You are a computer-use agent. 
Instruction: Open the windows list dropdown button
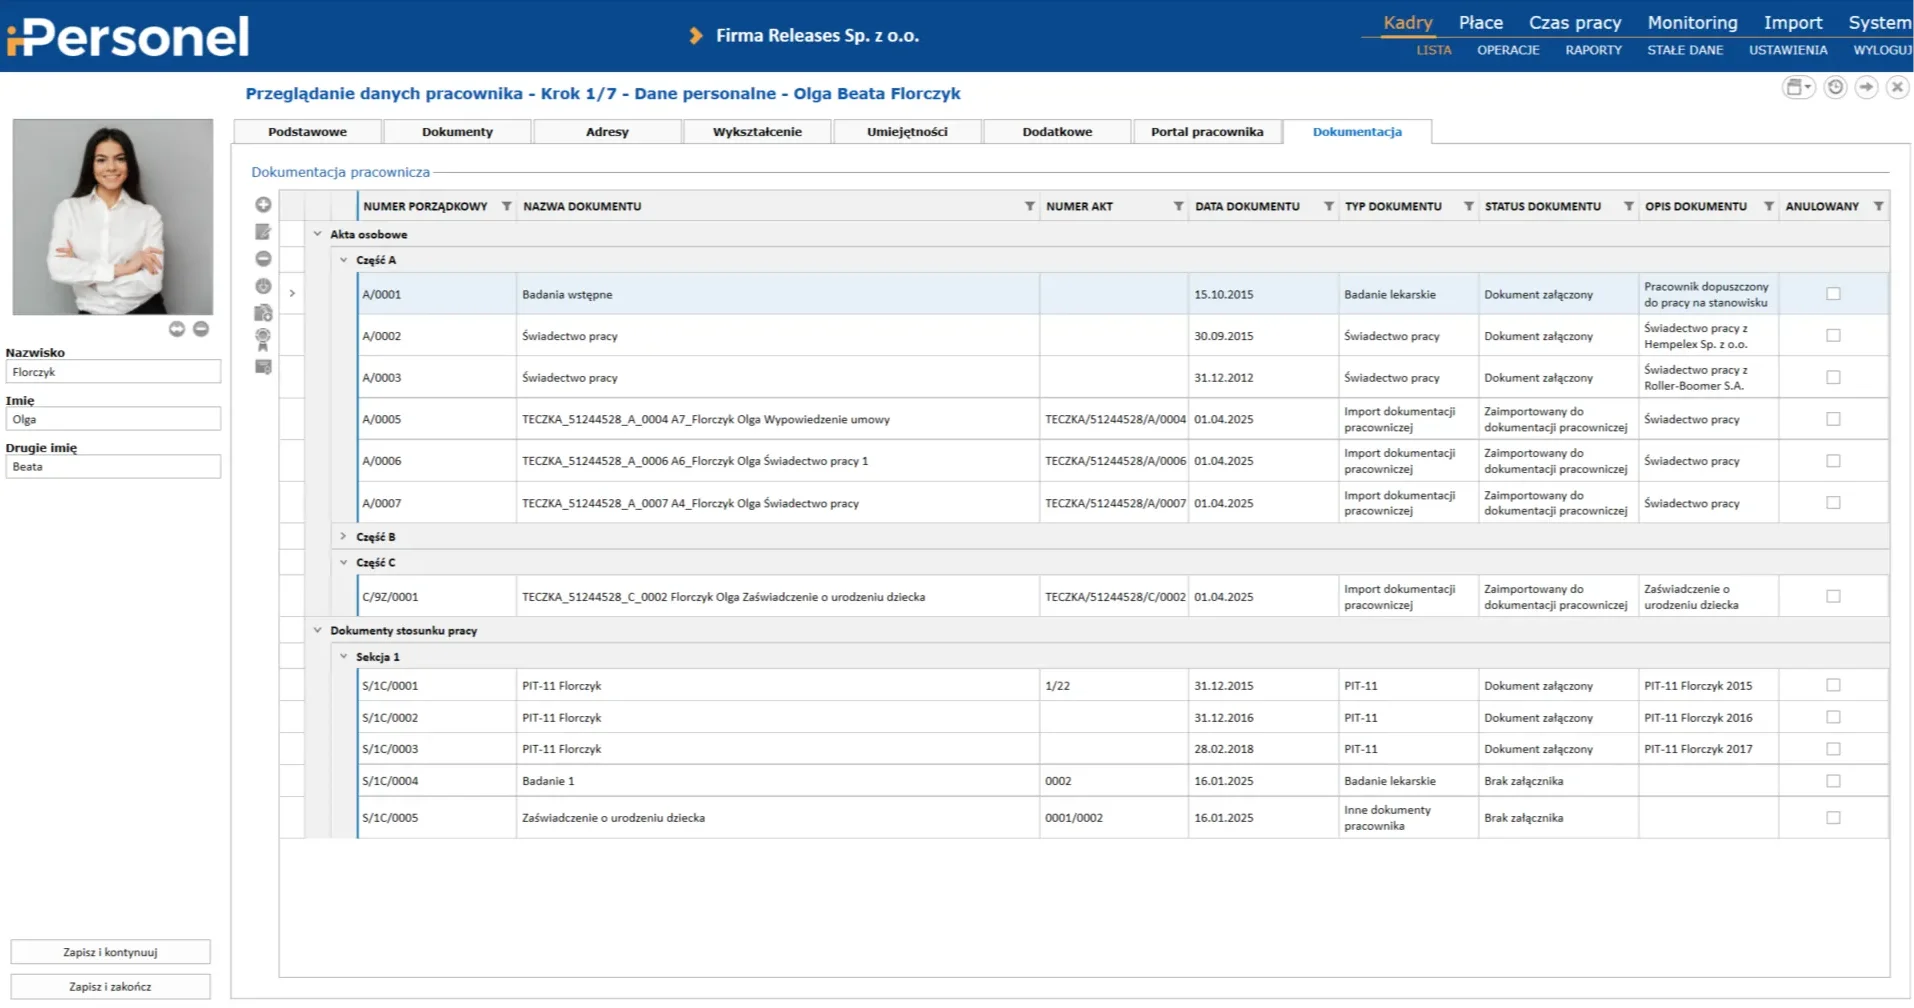point(1797,88)
